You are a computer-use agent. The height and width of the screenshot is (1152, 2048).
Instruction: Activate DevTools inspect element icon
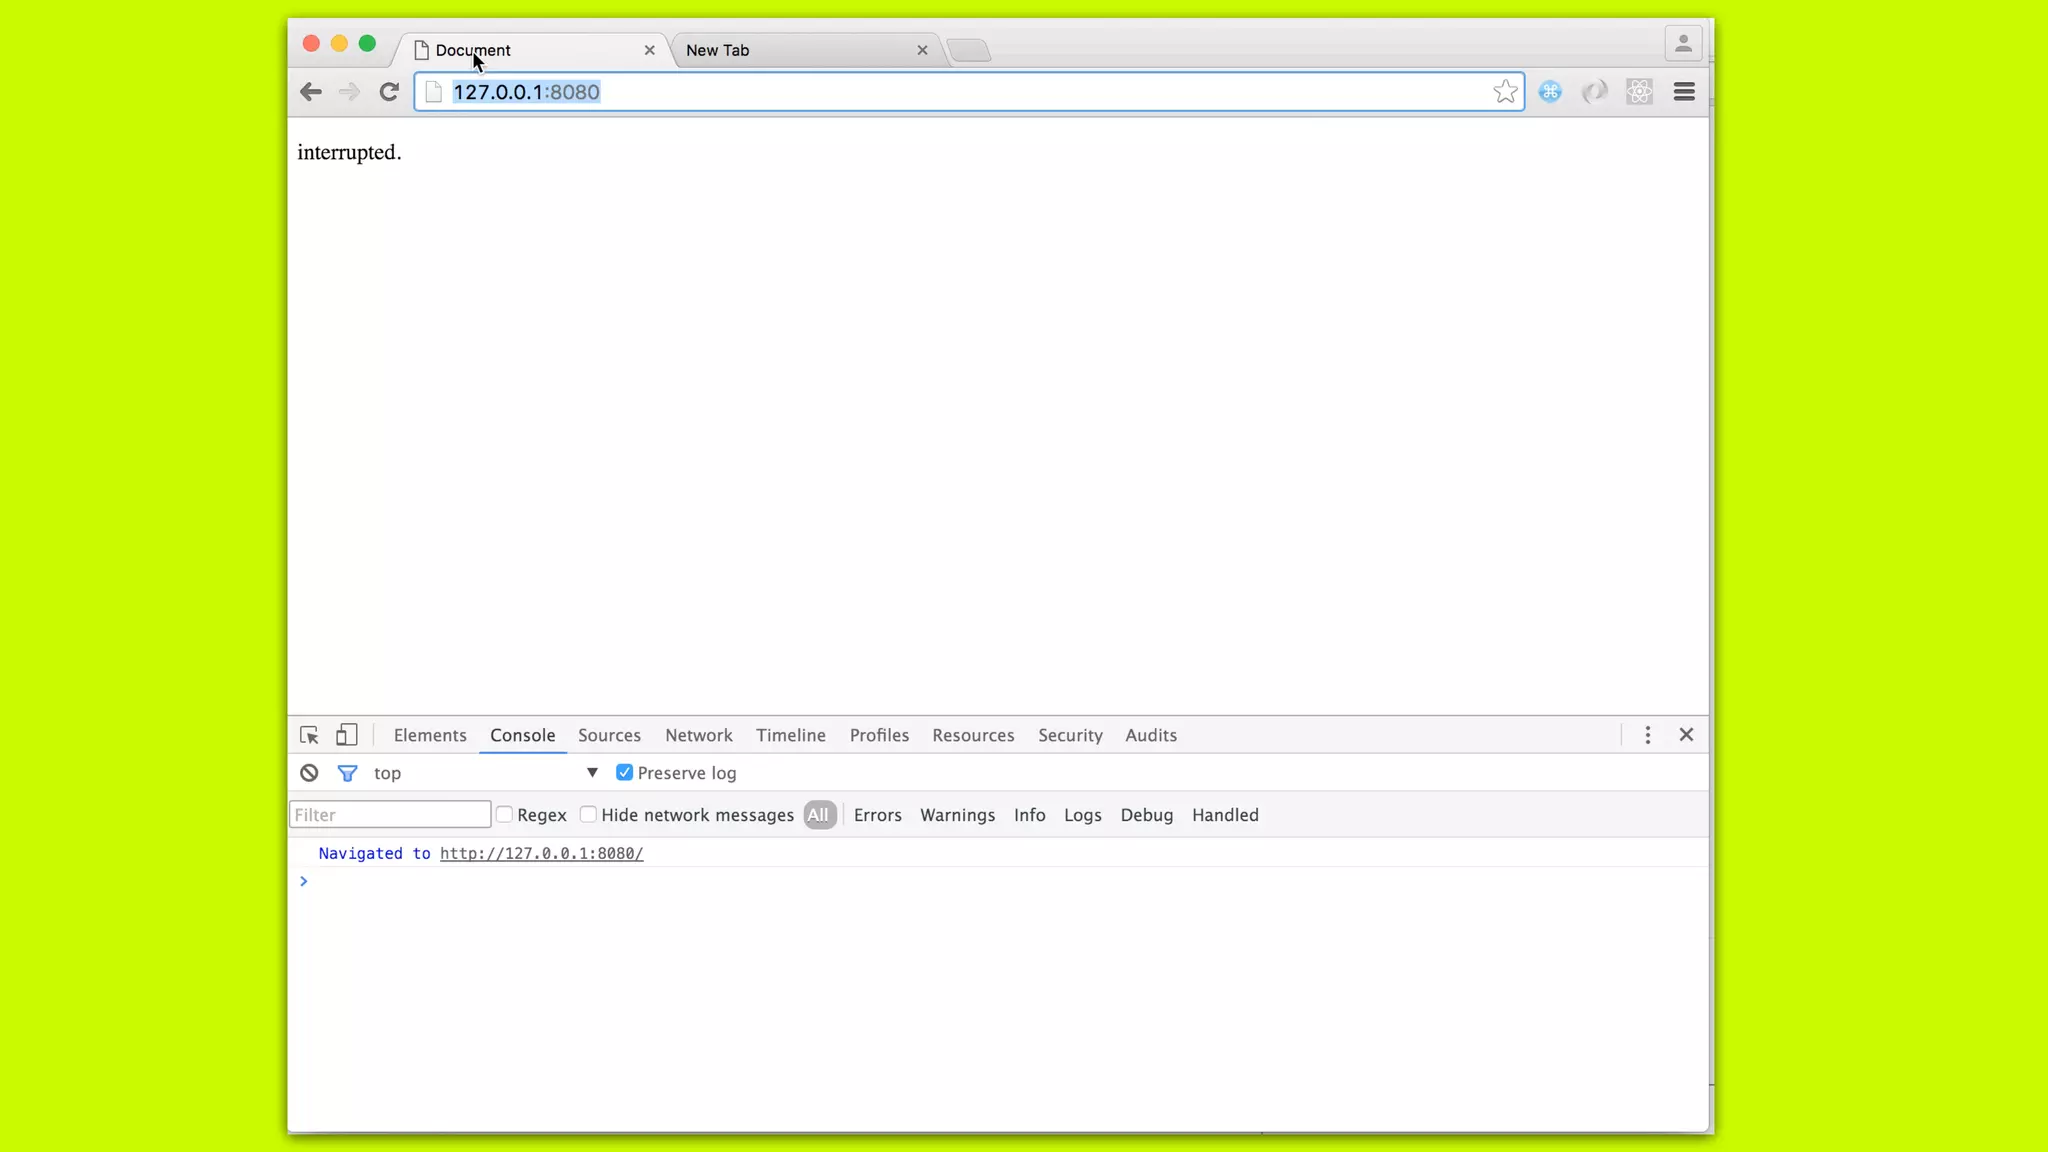(x=309, y=735)
